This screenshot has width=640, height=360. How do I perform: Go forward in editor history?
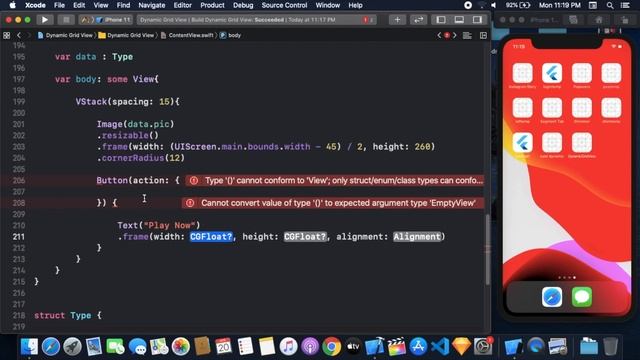point(29,36)
